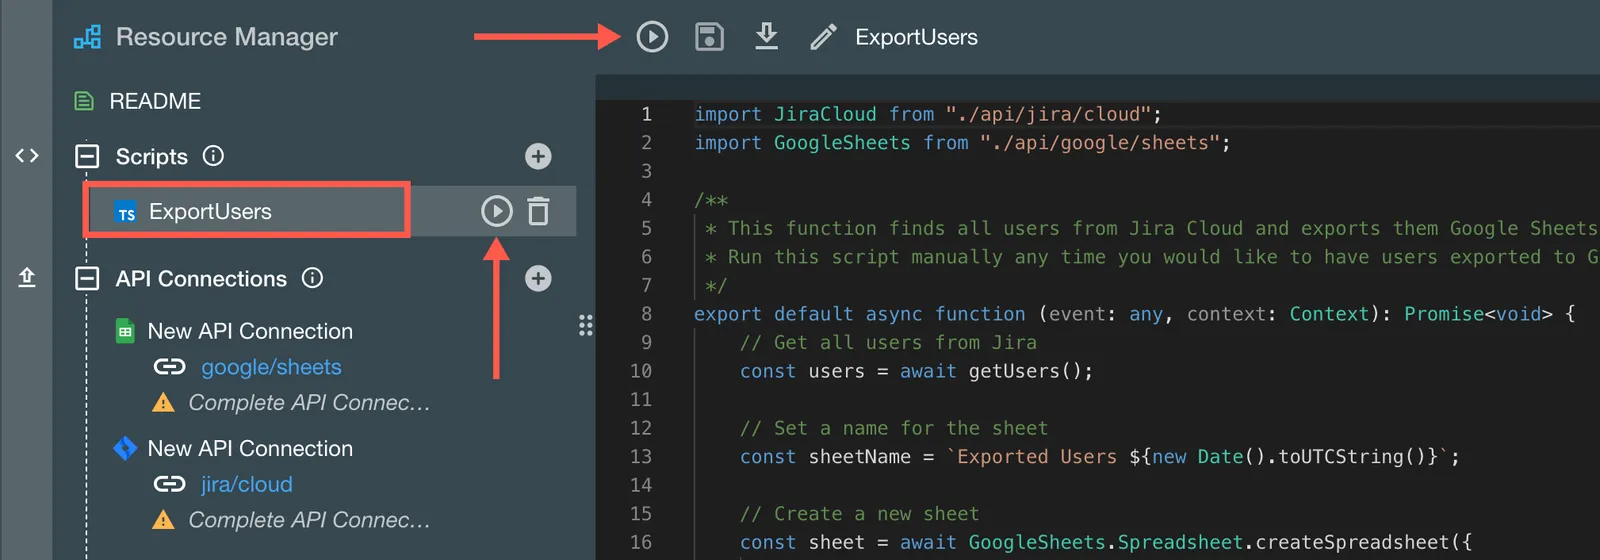
Task: Grab the panel divider drag handle
Action: click(x=586, y=325)
